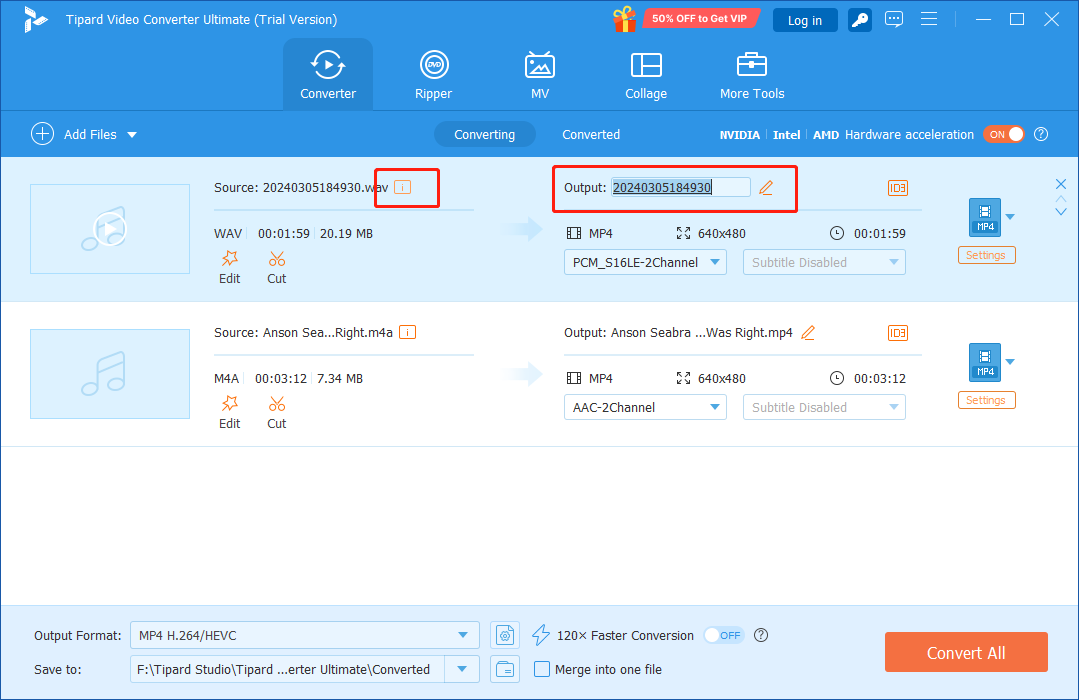Click the 50% OFF to Get VIP banner
This screenshot has width=1079, height=700.
click(x=700, y=19)
